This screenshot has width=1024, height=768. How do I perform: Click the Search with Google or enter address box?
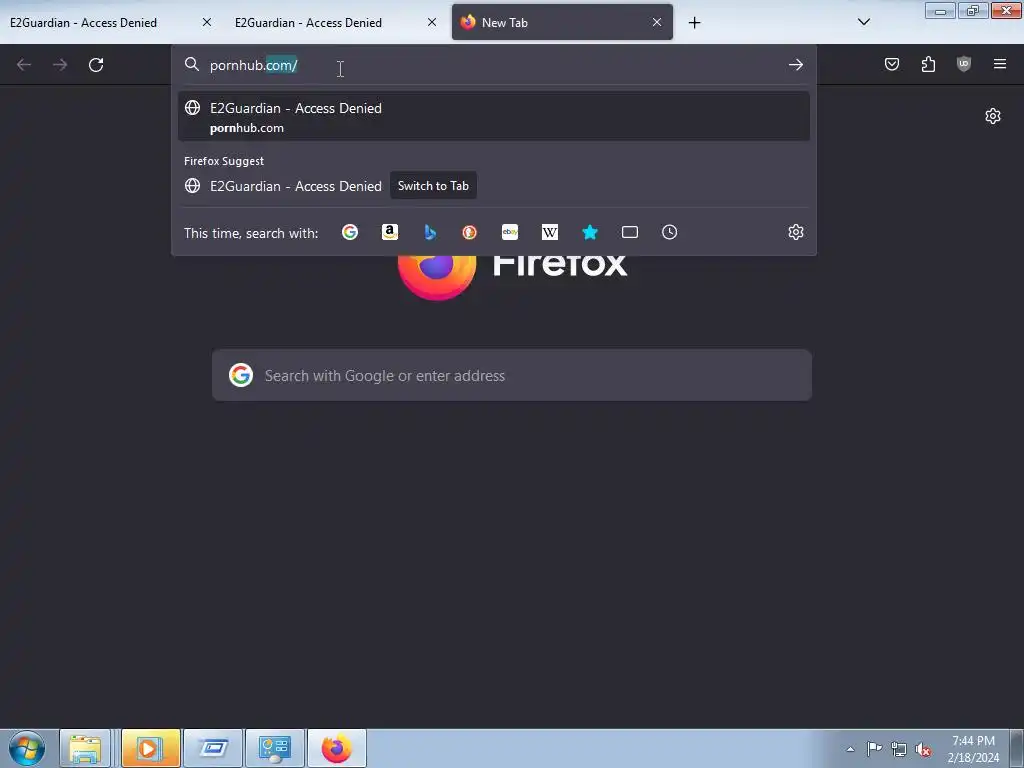click(x=512, y=376)
